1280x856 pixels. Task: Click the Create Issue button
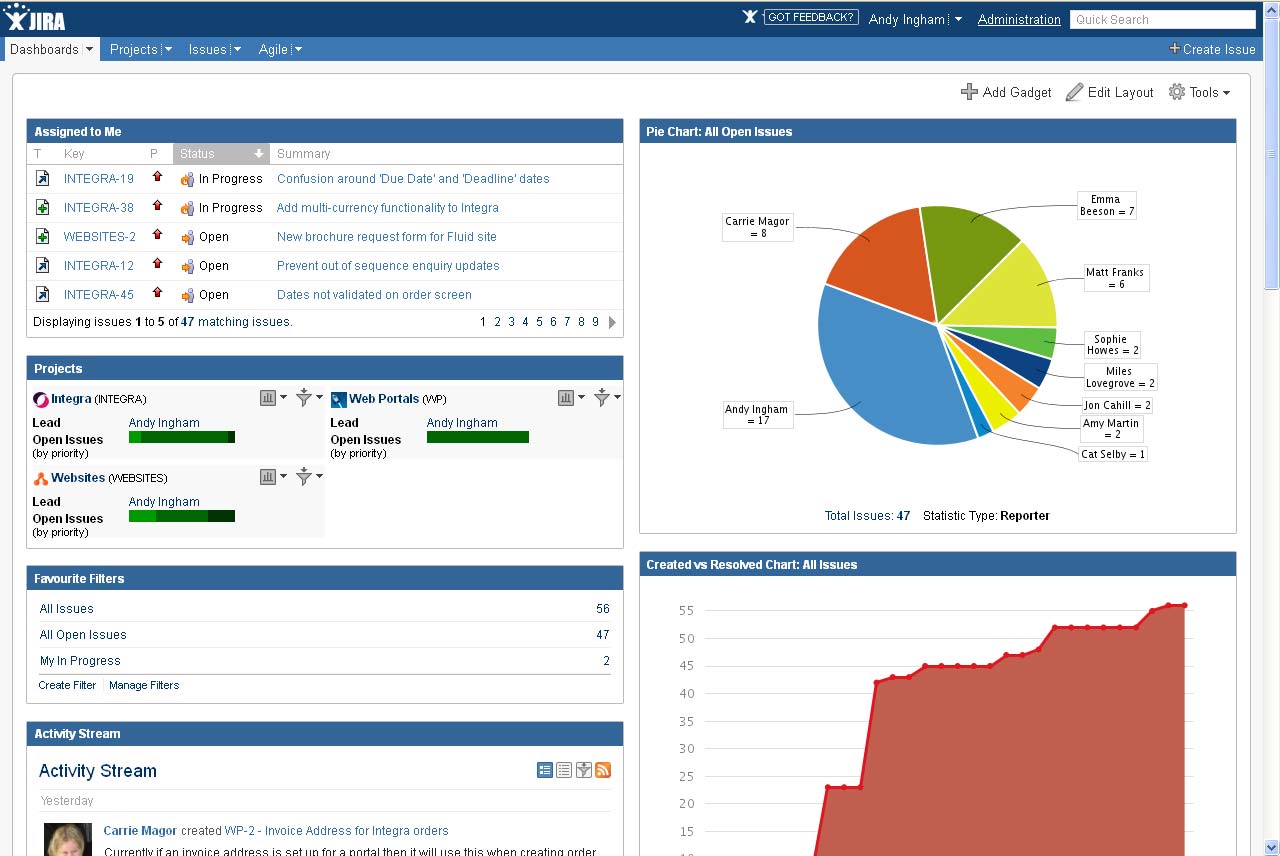1213,49
